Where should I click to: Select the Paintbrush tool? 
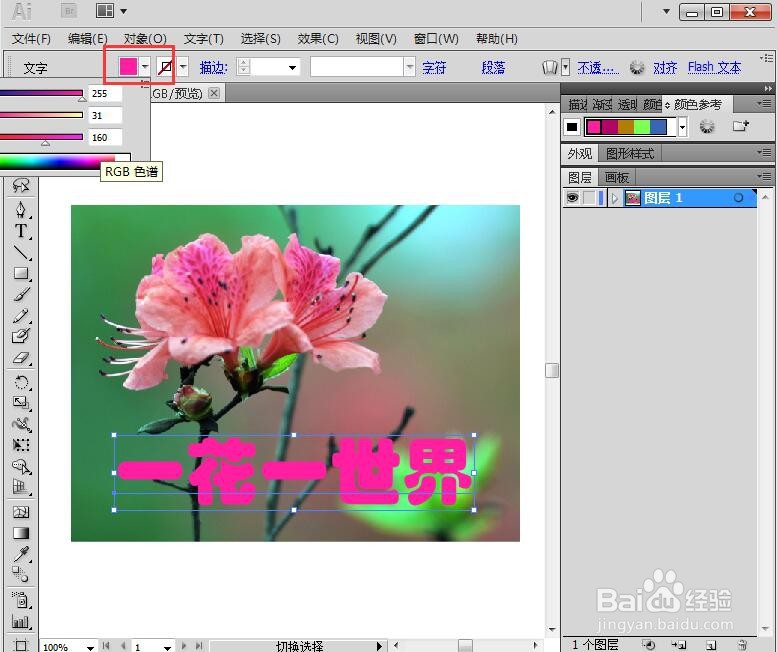21,294
